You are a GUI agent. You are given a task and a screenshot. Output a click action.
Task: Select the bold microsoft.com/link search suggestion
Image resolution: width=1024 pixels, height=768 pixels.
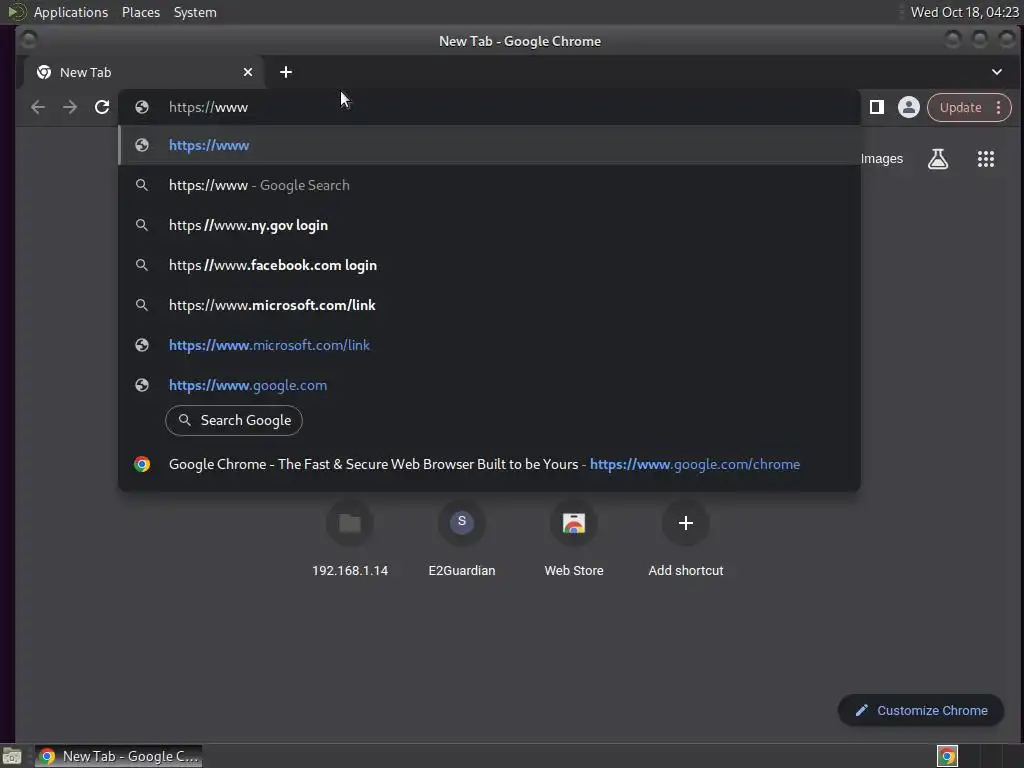coord(489,305)
